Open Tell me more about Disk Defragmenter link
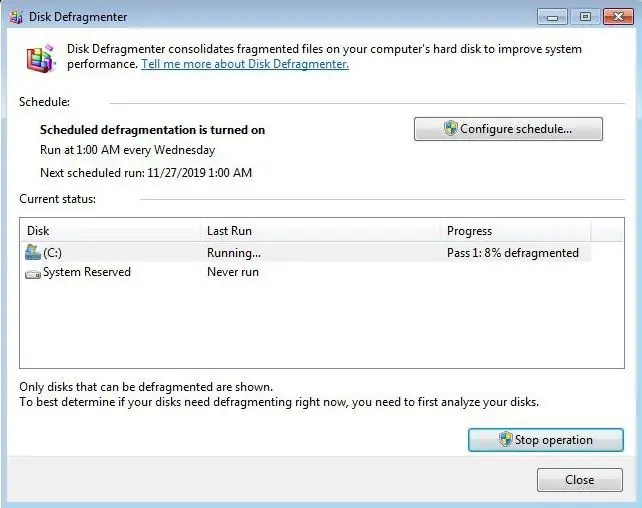The height and width of the screenshot is (508, 642). point(245,64)
